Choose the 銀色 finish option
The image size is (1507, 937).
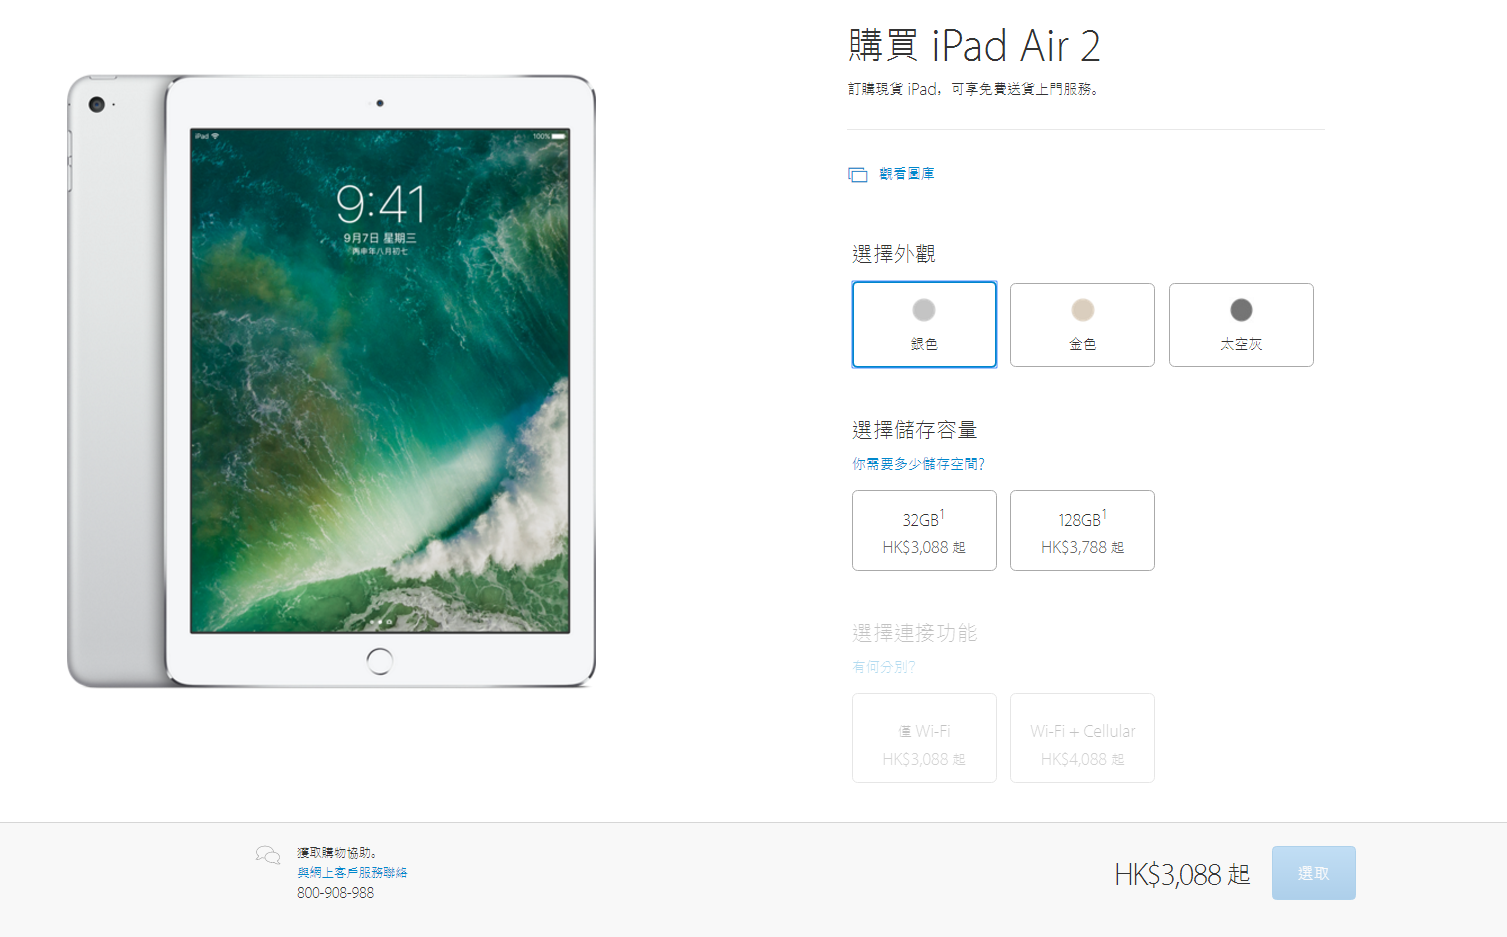pyautogui.click(x=924, y=325)
